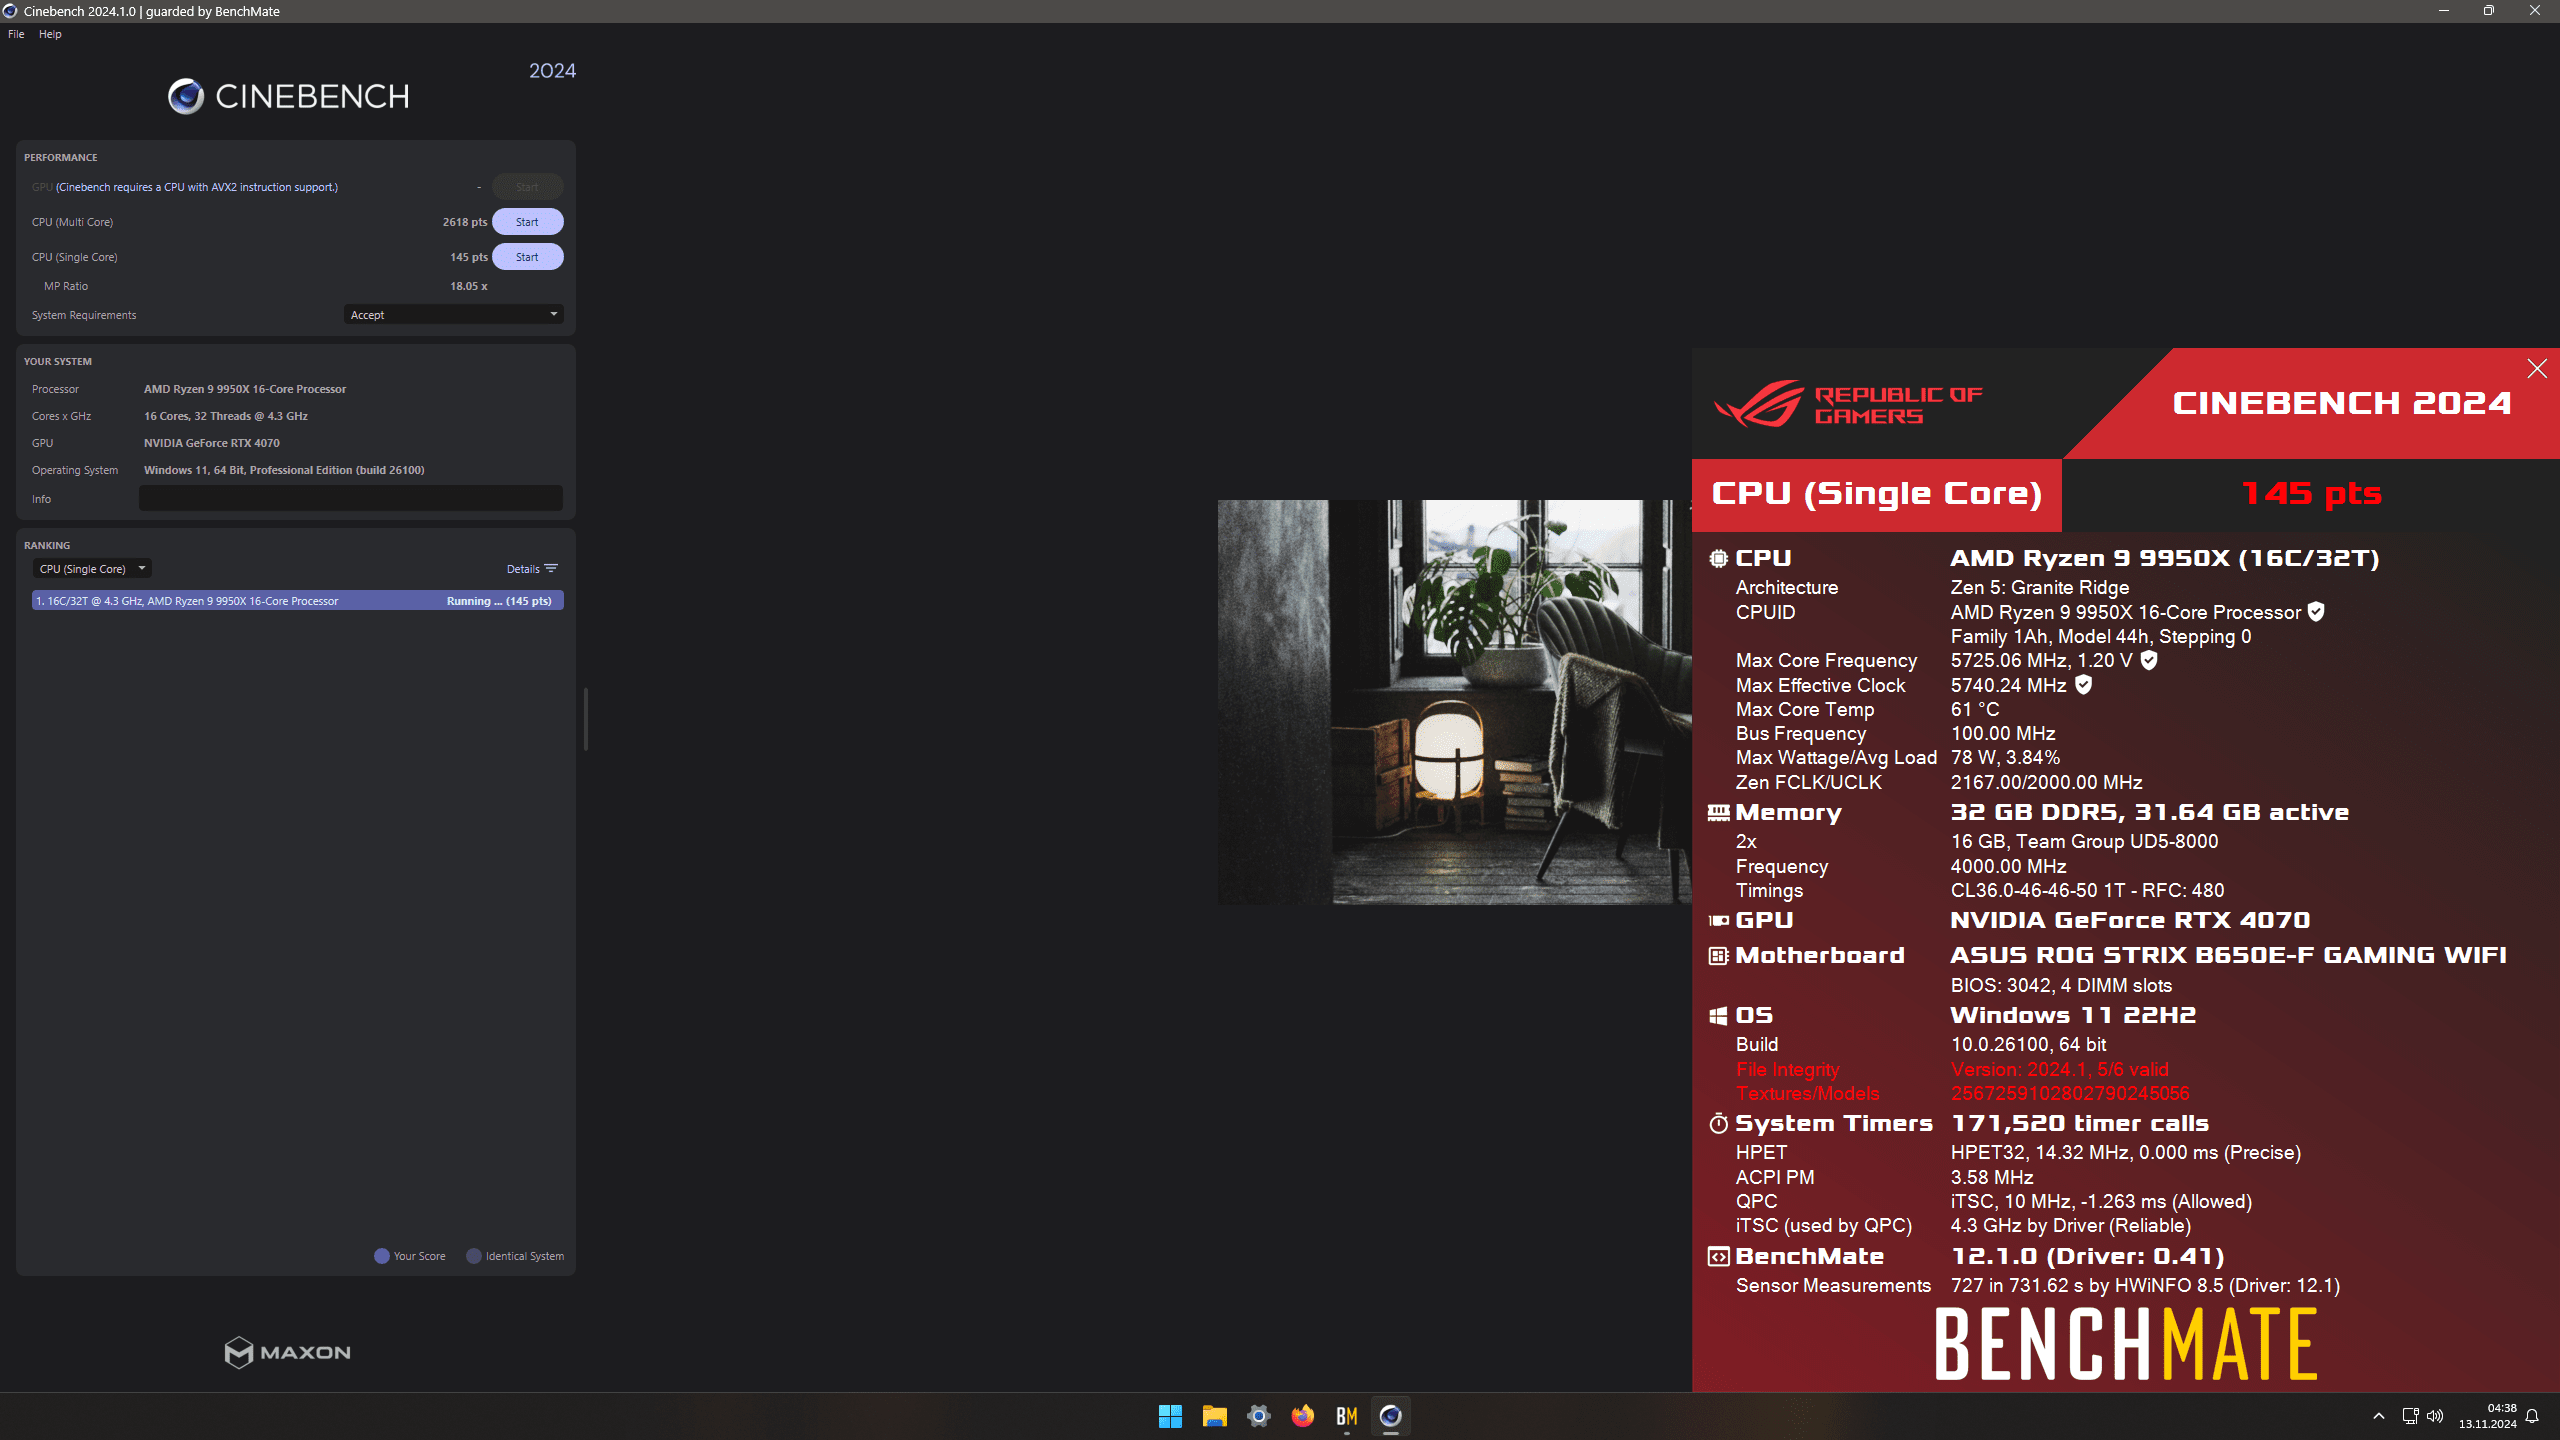
Task: Open BenchMate from the taskbar
Action: click(x=1346, y=1416)
